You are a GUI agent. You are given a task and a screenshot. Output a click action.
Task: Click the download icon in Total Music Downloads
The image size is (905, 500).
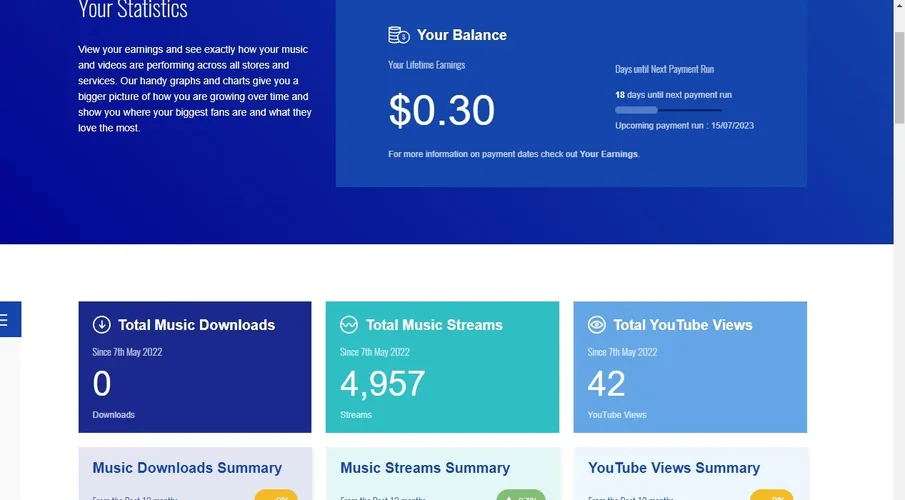[102, 324]
